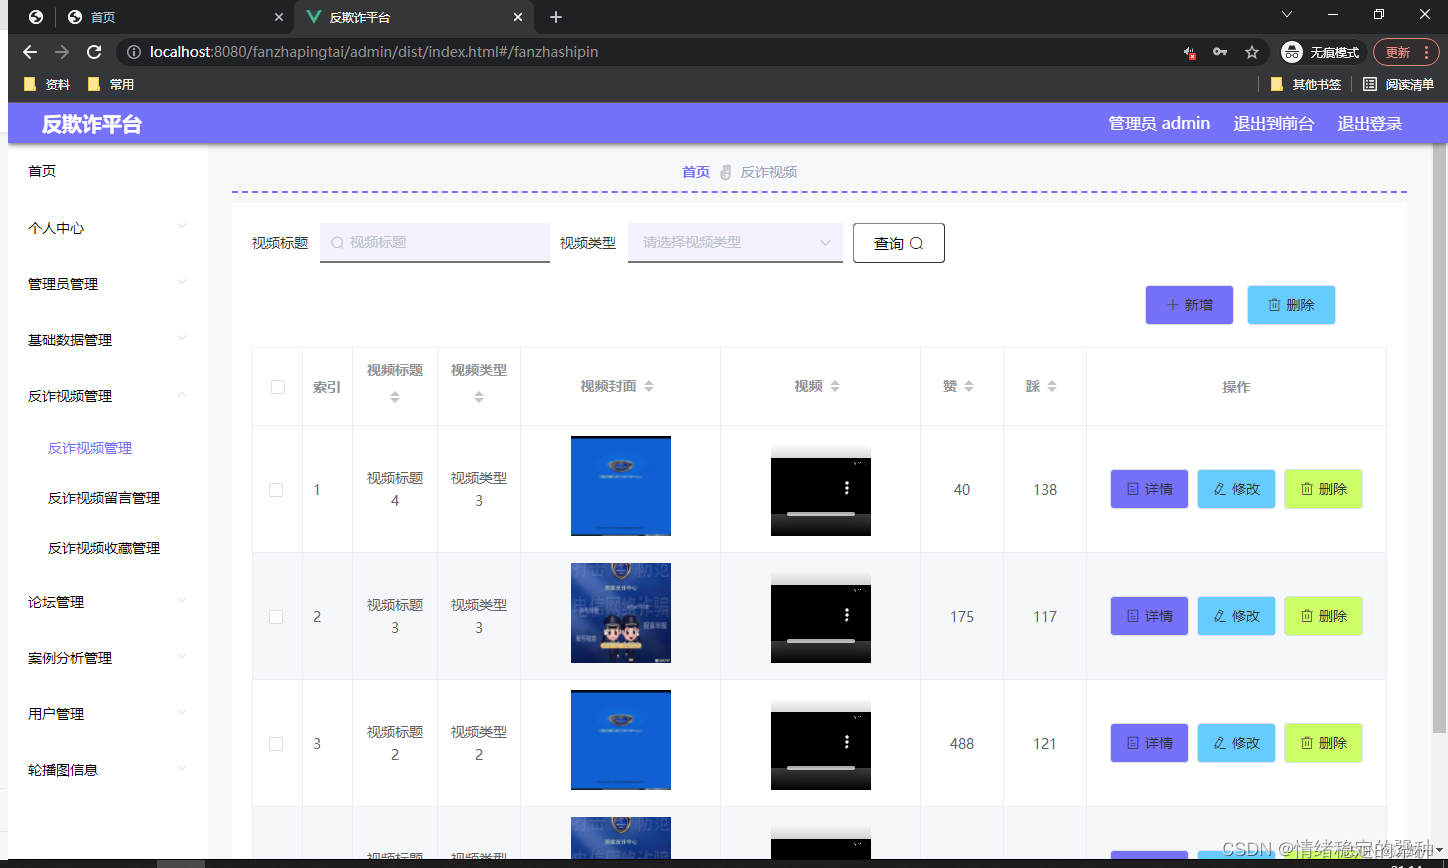Open a new browser tab with plus
The height and width of the screenshot is (868, 1448).
point(556,17)
